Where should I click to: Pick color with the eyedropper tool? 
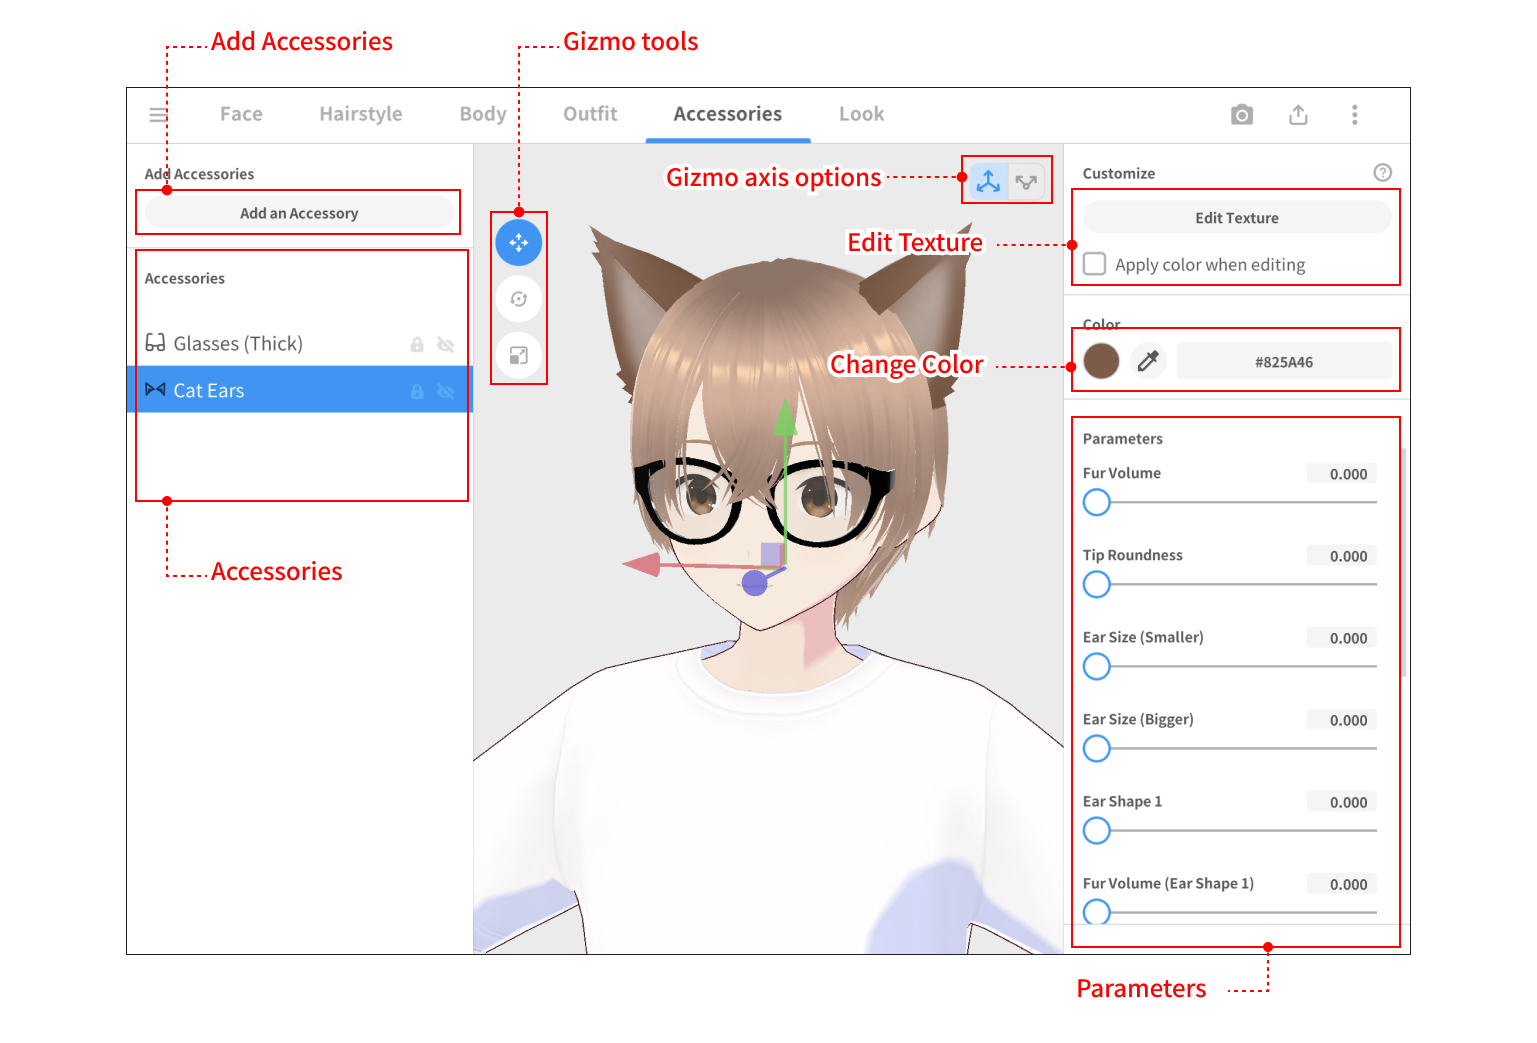click(1148, 361)
